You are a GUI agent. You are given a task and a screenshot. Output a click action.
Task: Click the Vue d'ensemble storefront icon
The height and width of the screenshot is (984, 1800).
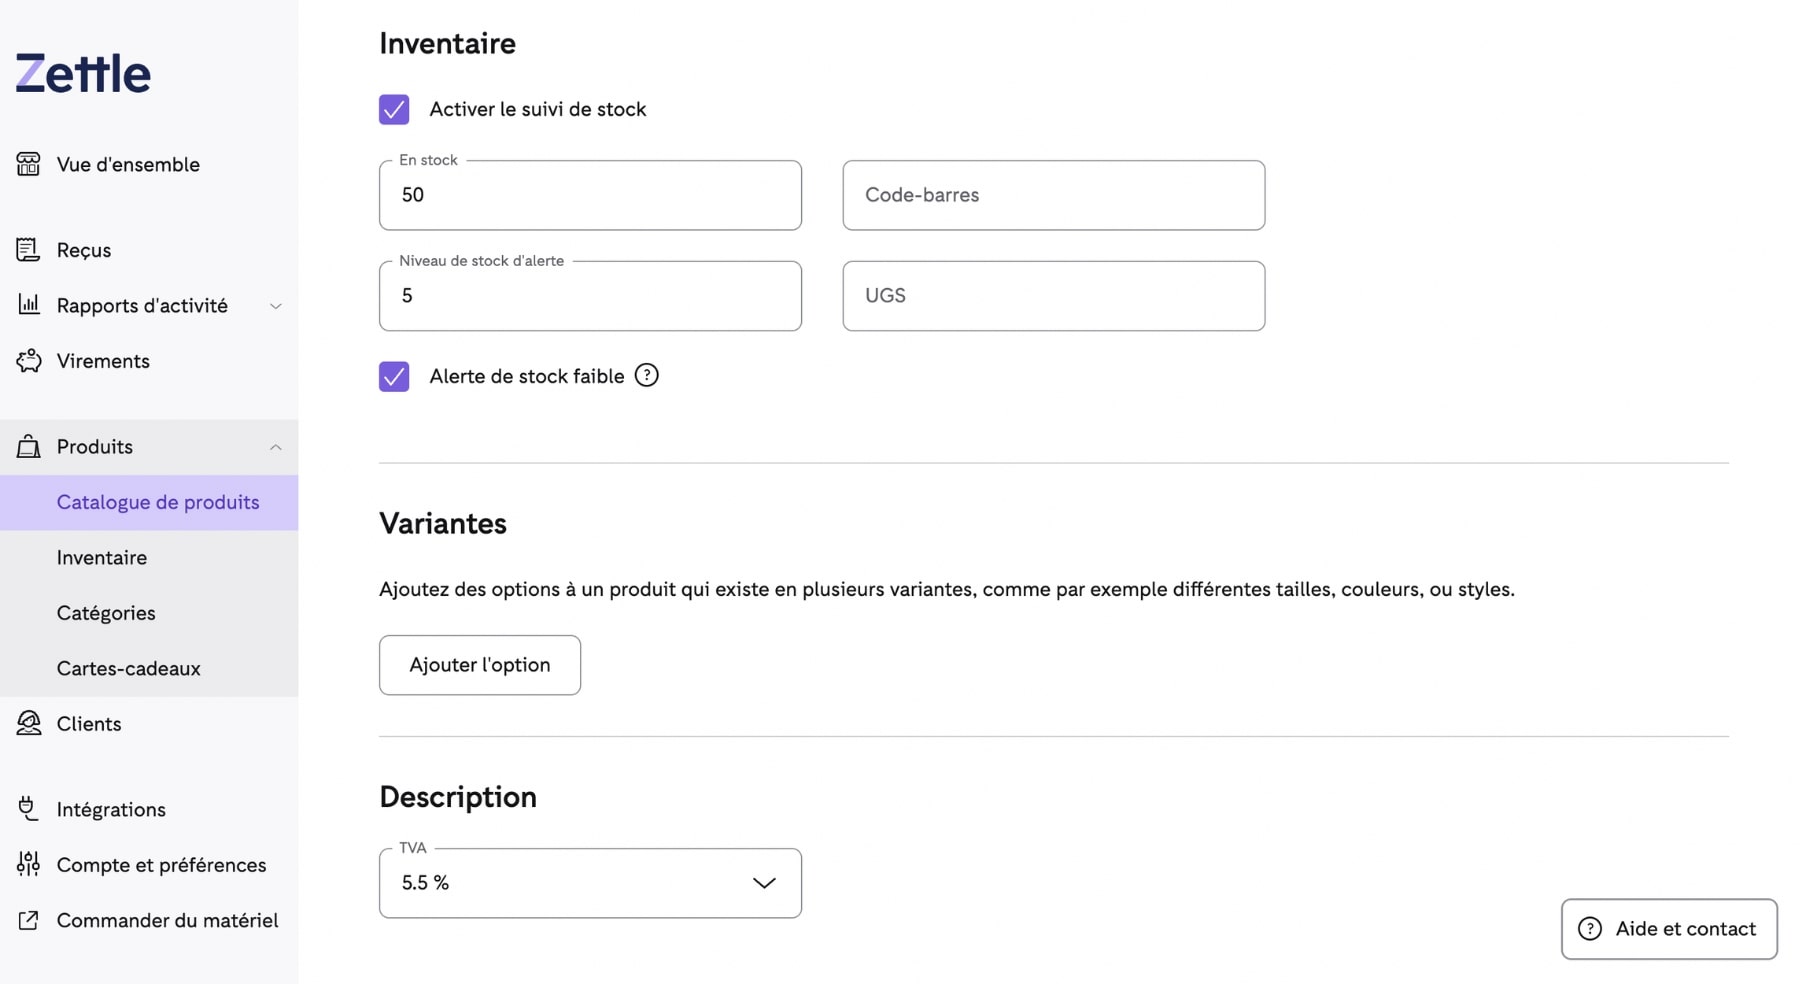click(28, 164)
